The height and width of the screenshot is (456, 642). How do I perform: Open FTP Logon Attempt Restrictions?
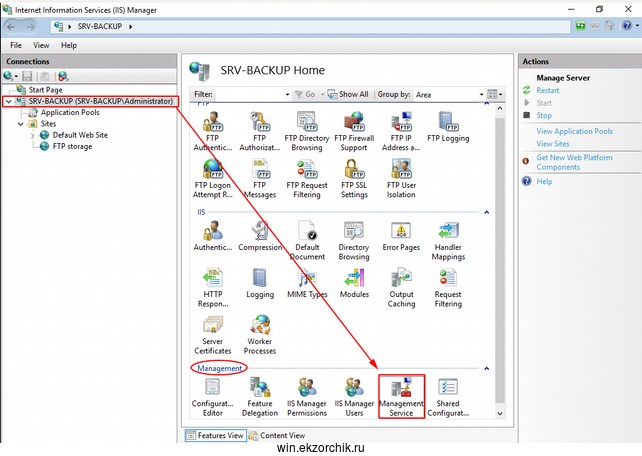[x=212, y=178]
